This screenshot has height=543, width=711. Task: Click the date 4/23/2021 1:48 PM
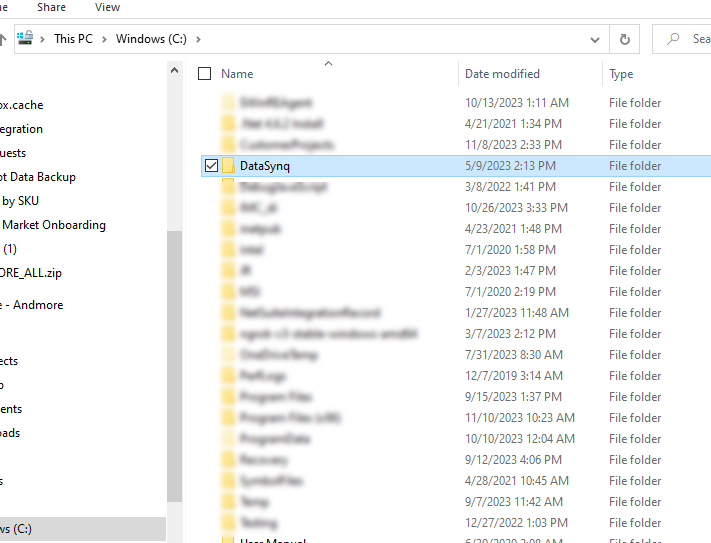513,229
